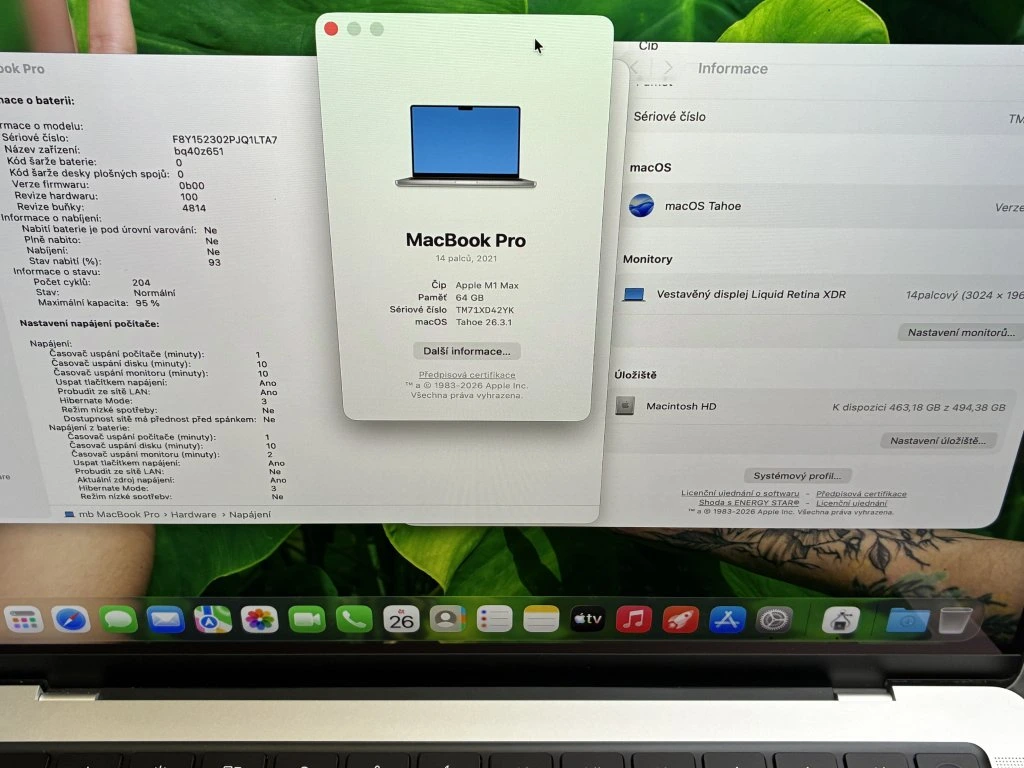Open the Downloads folder in the Dock

[x=908, y=620]
